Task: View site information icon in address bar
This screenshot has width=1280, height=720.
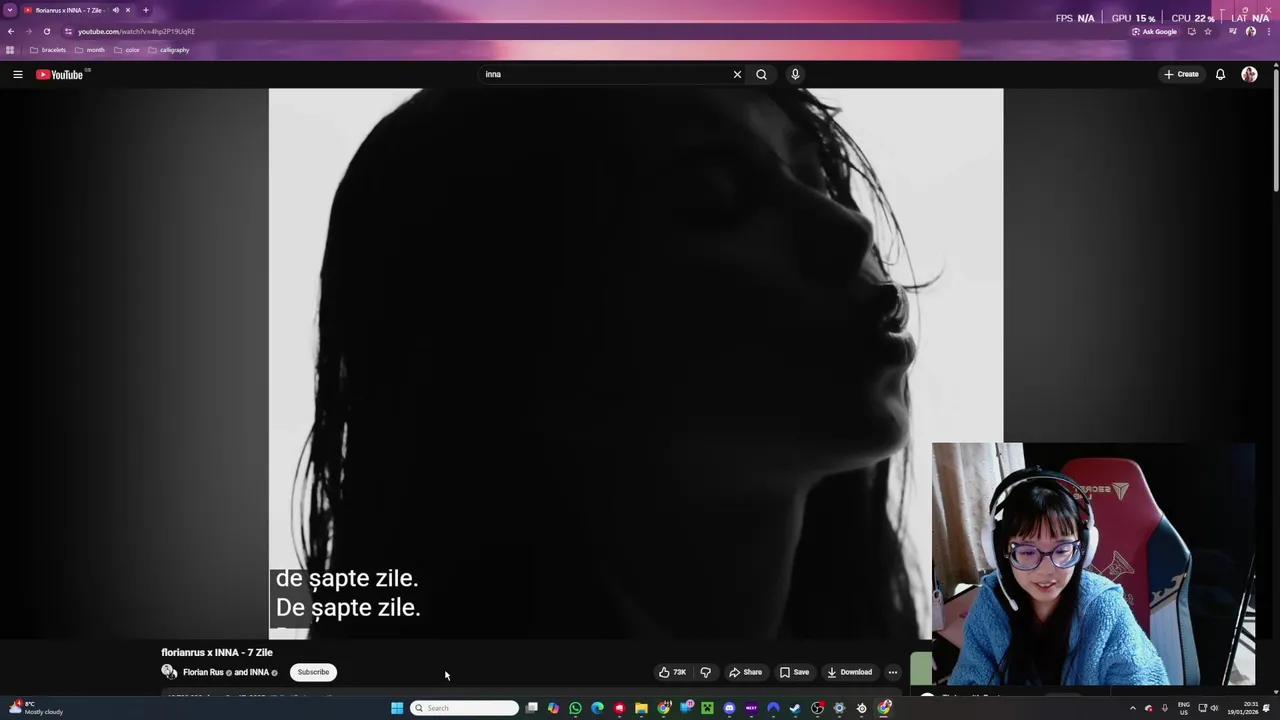Action: (x=68, y=31)
